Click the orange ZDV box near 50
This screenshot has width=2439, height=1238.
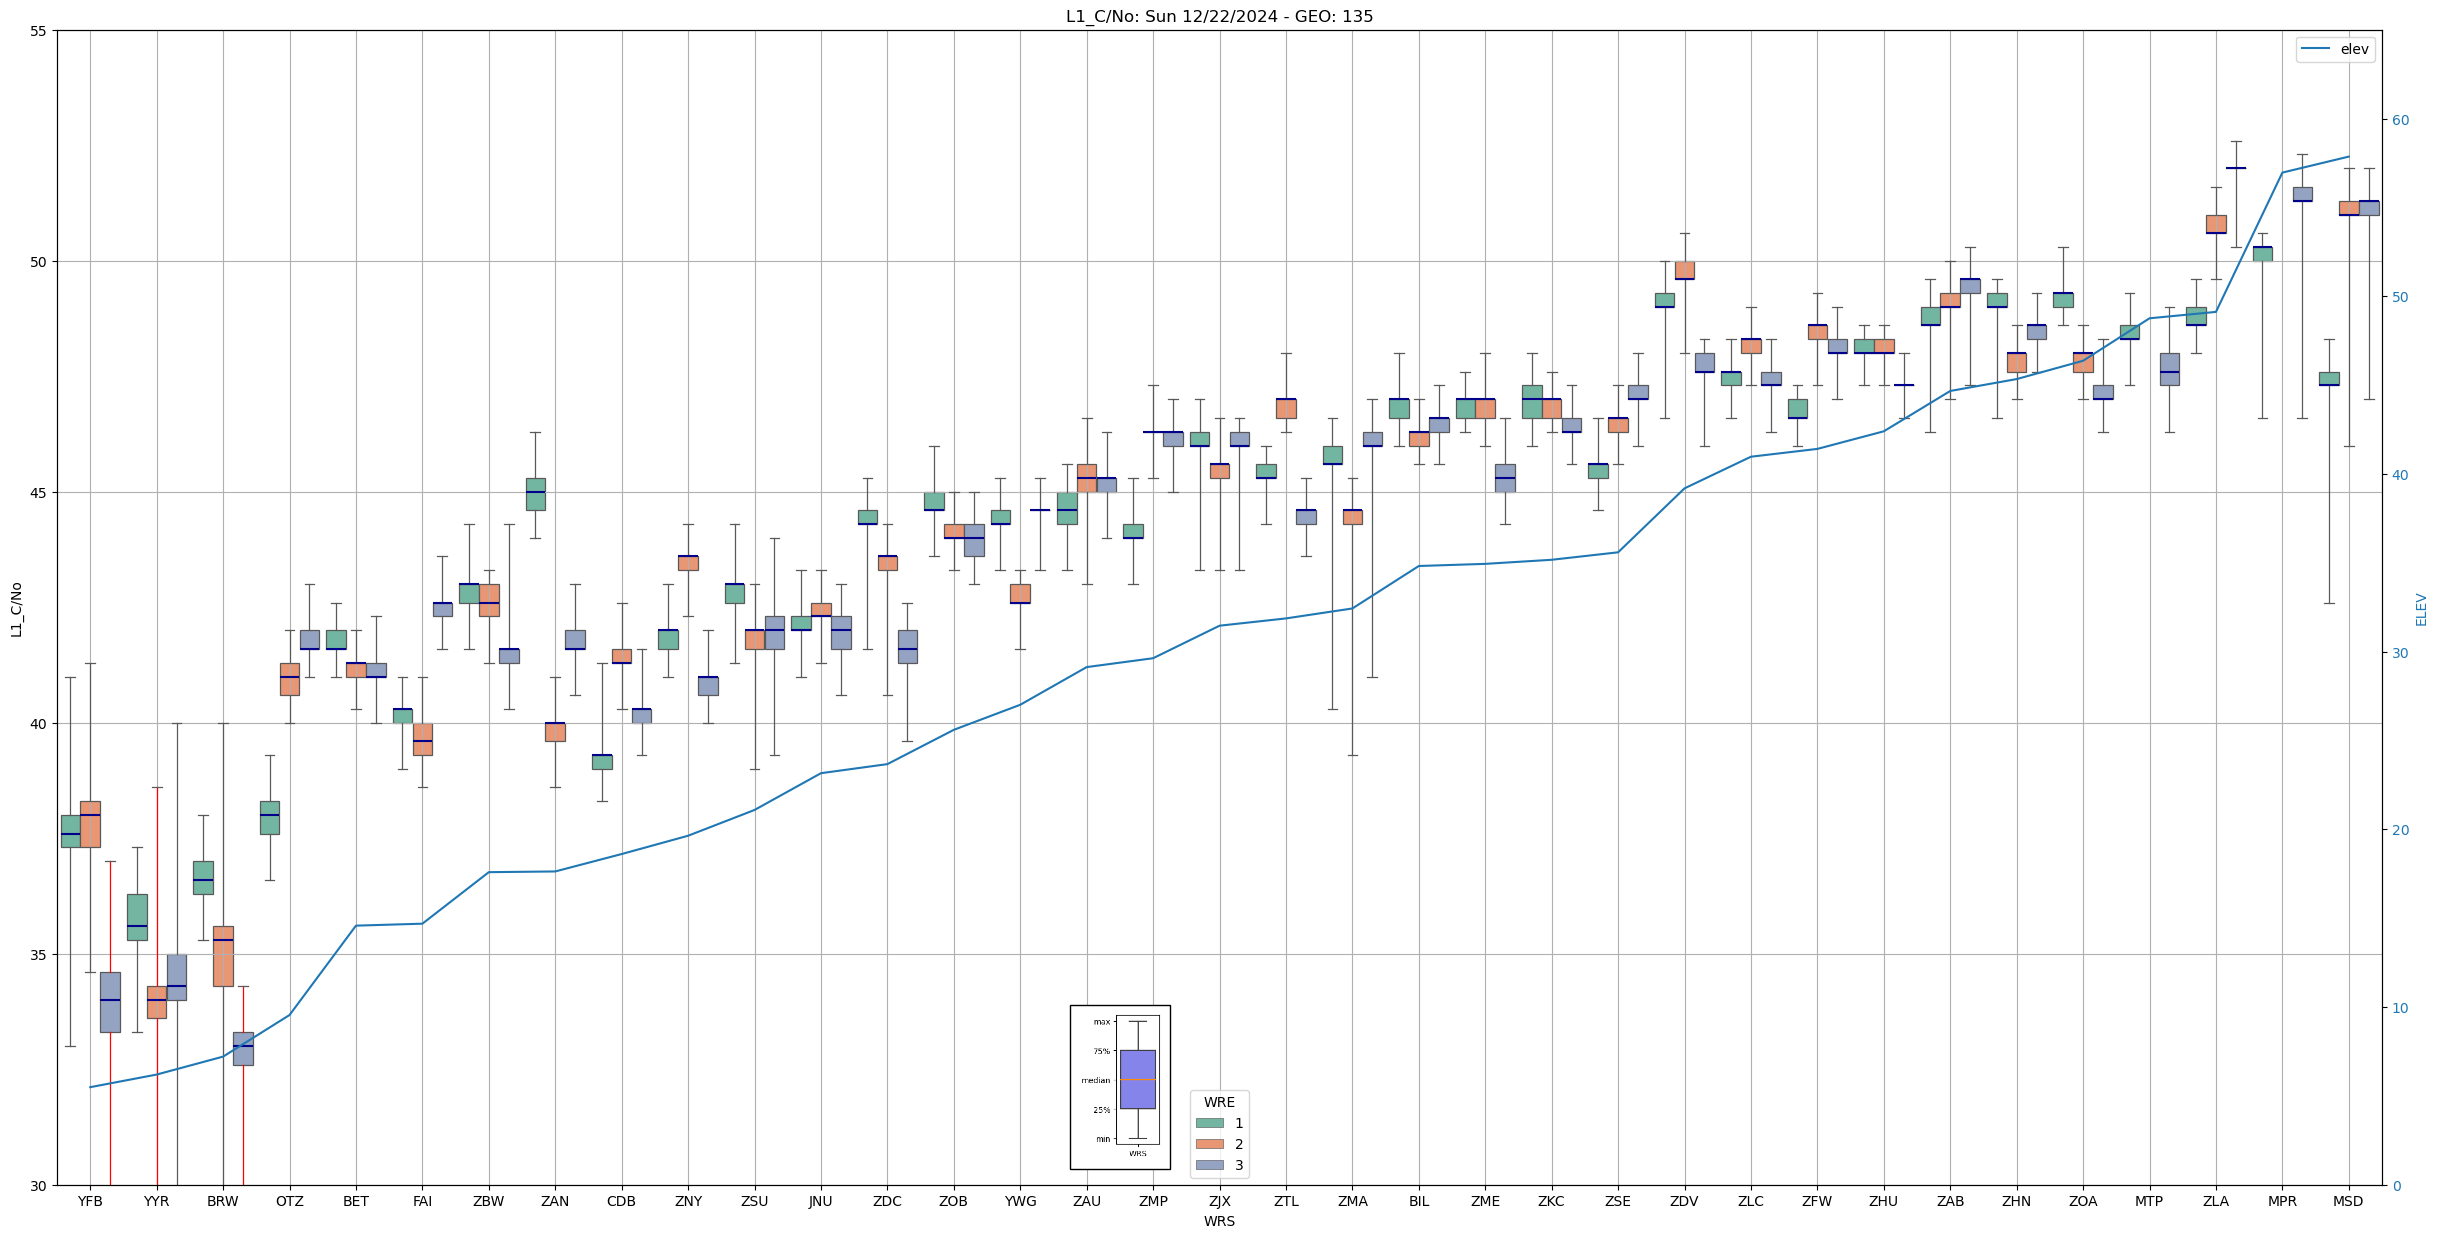point(1684,270)
